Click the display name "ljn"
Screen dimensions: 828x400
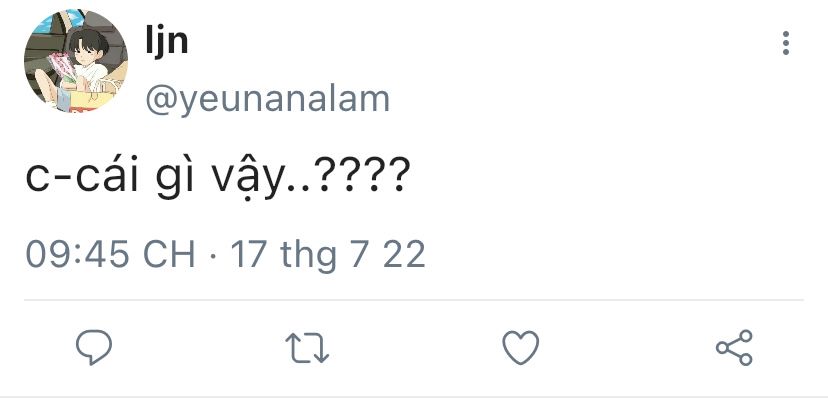click(x=167, y=42)
